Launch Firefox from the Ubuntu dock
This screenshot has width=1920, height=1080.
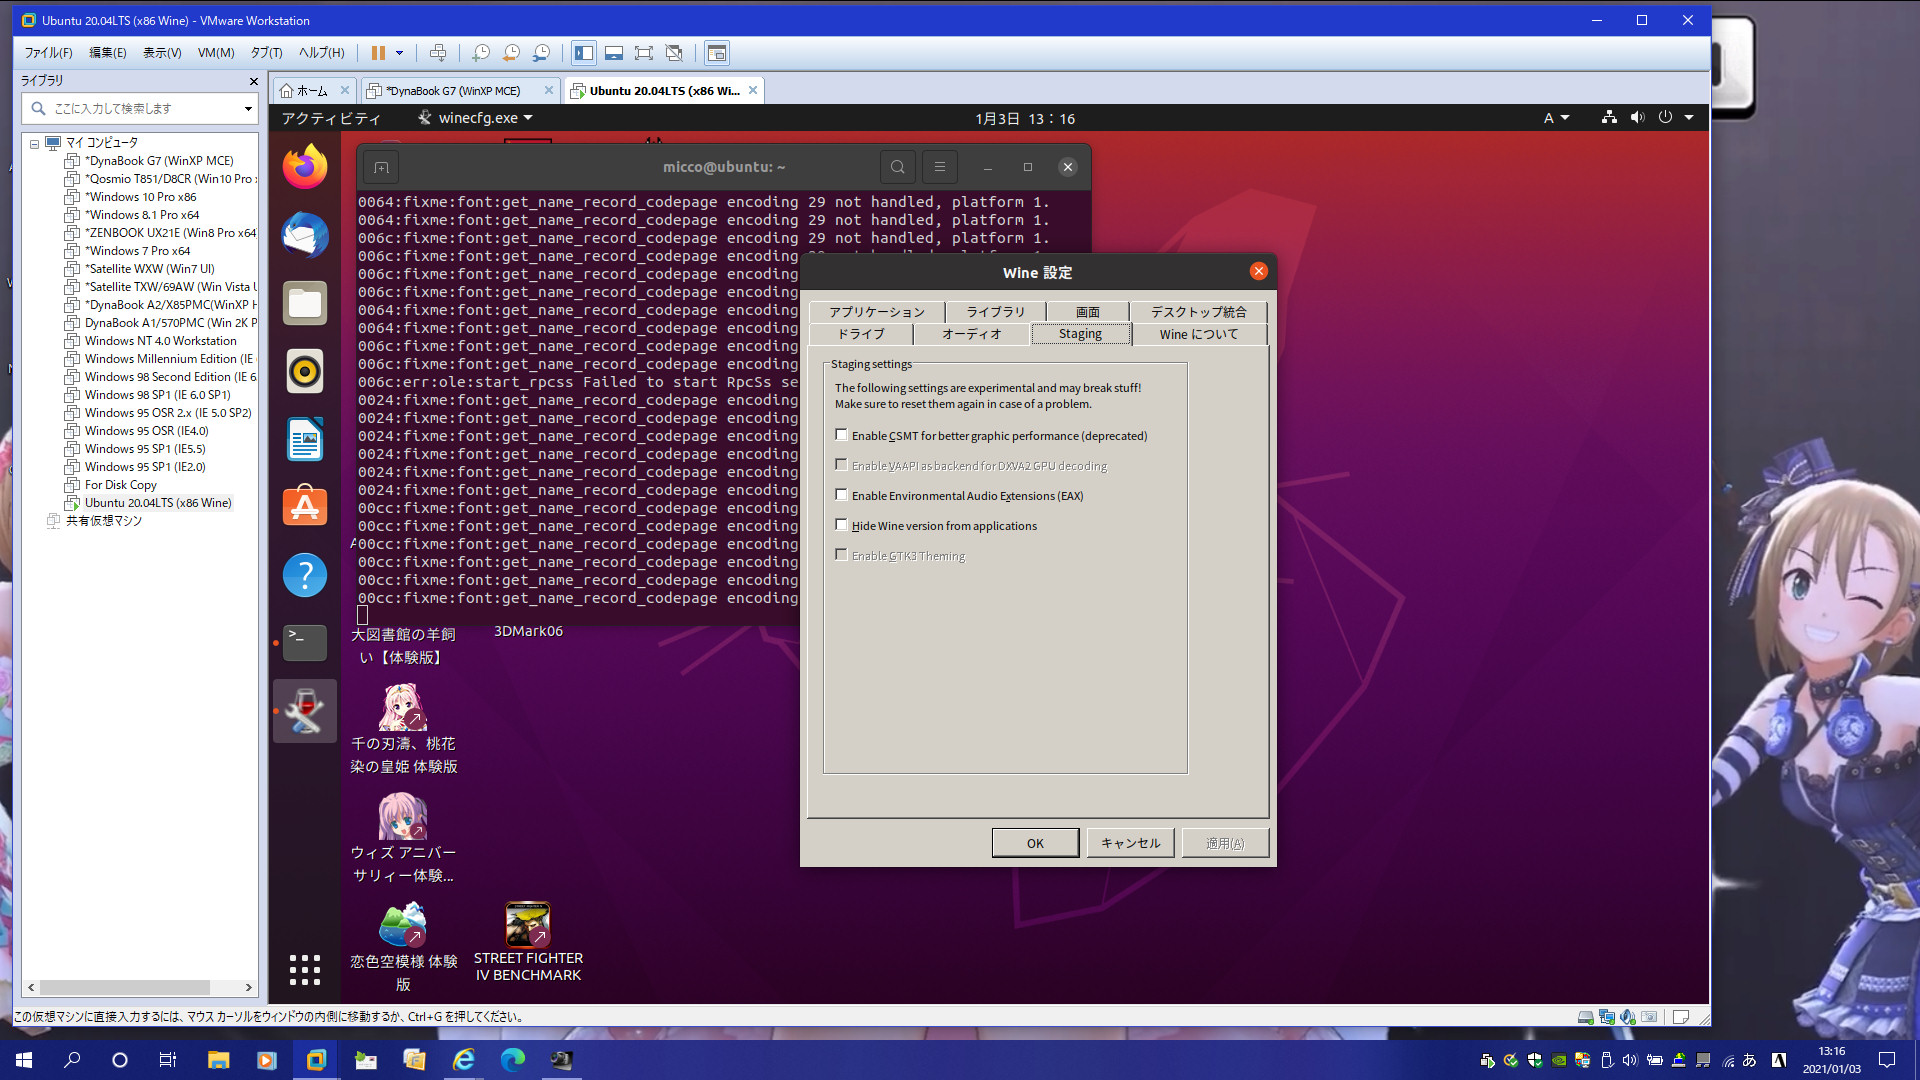[x=305, y=166]
